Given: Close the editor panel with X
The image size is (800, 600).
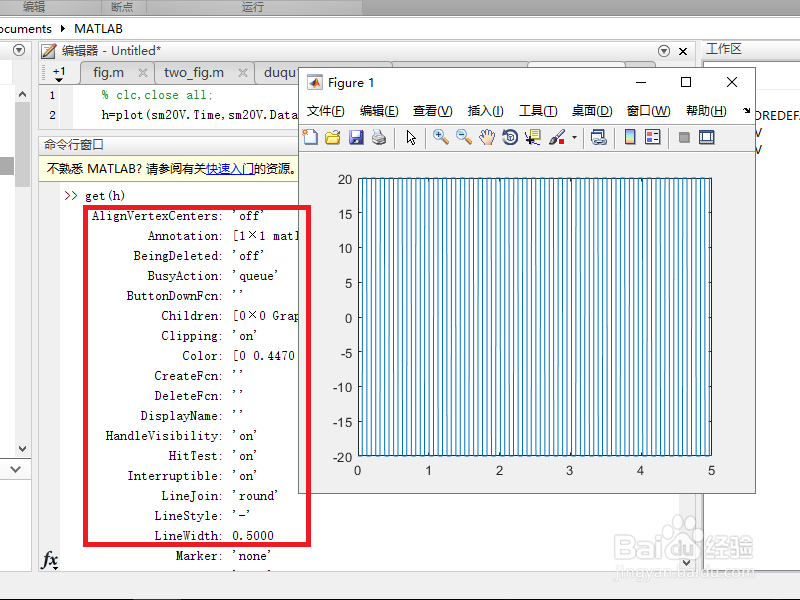Looking at the screenshot, I should coord(683,51).
